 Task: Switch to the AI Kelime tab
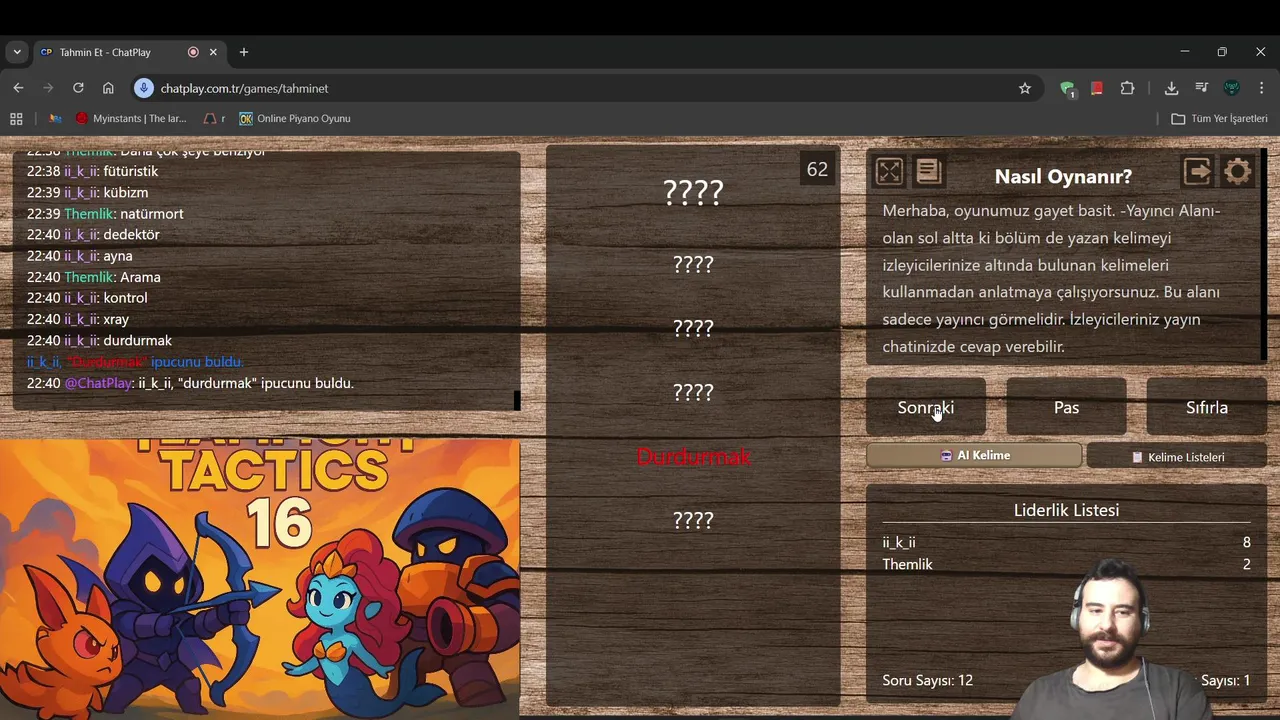(x=974, y=455)
